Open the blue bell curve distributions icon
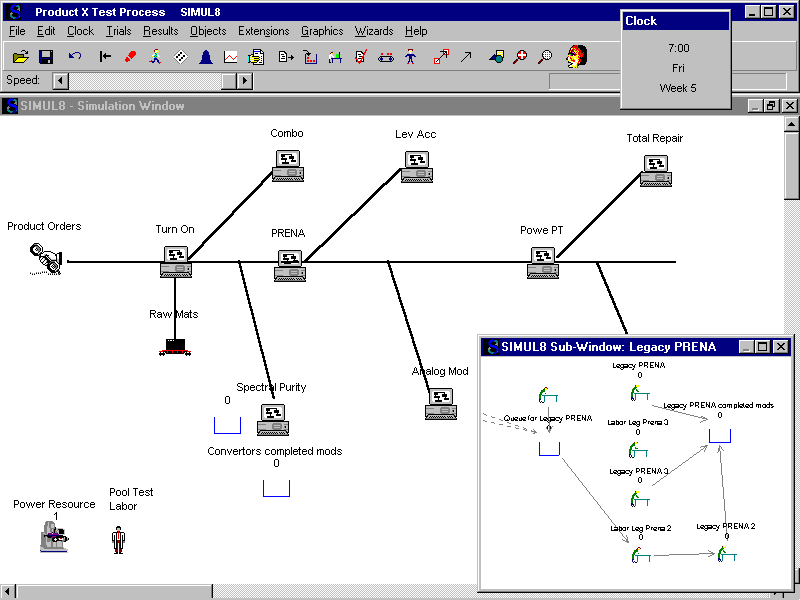This screenshot has height=600, width=800. (206, 56)
